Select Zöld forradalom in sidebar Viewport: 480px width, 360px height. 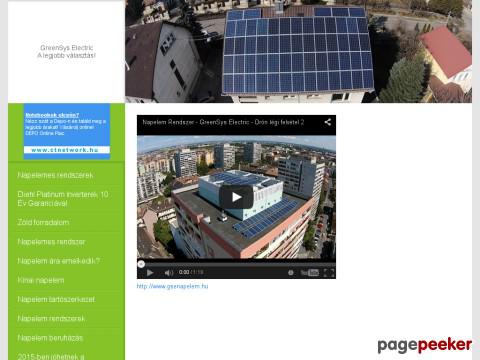click(43, 222)
